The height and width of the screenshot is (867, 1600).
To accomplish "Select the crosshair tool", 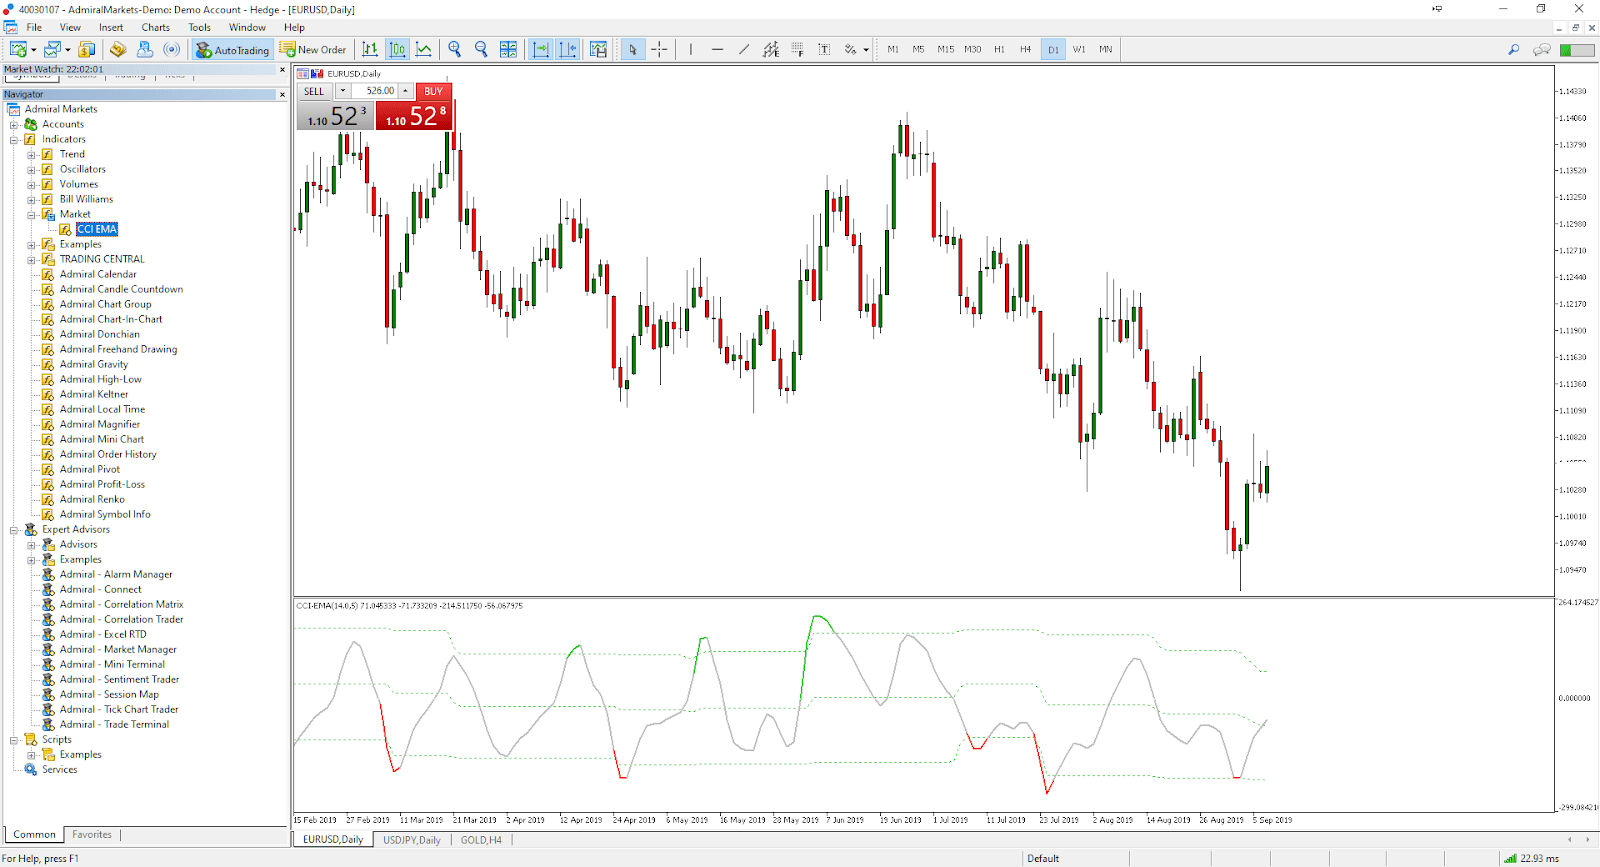I will [659, 49].
